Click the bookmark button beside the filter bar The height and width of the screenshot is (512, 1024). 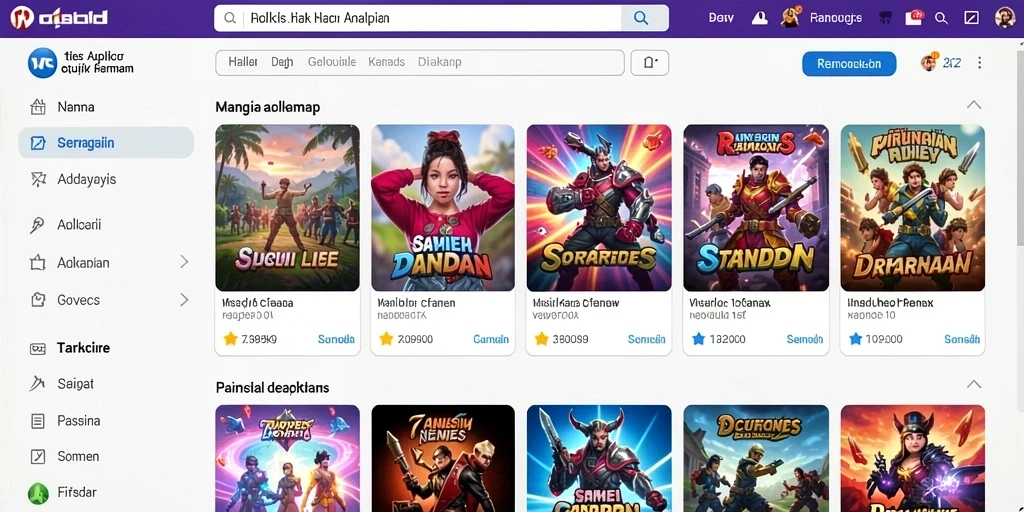coord(650,63)
